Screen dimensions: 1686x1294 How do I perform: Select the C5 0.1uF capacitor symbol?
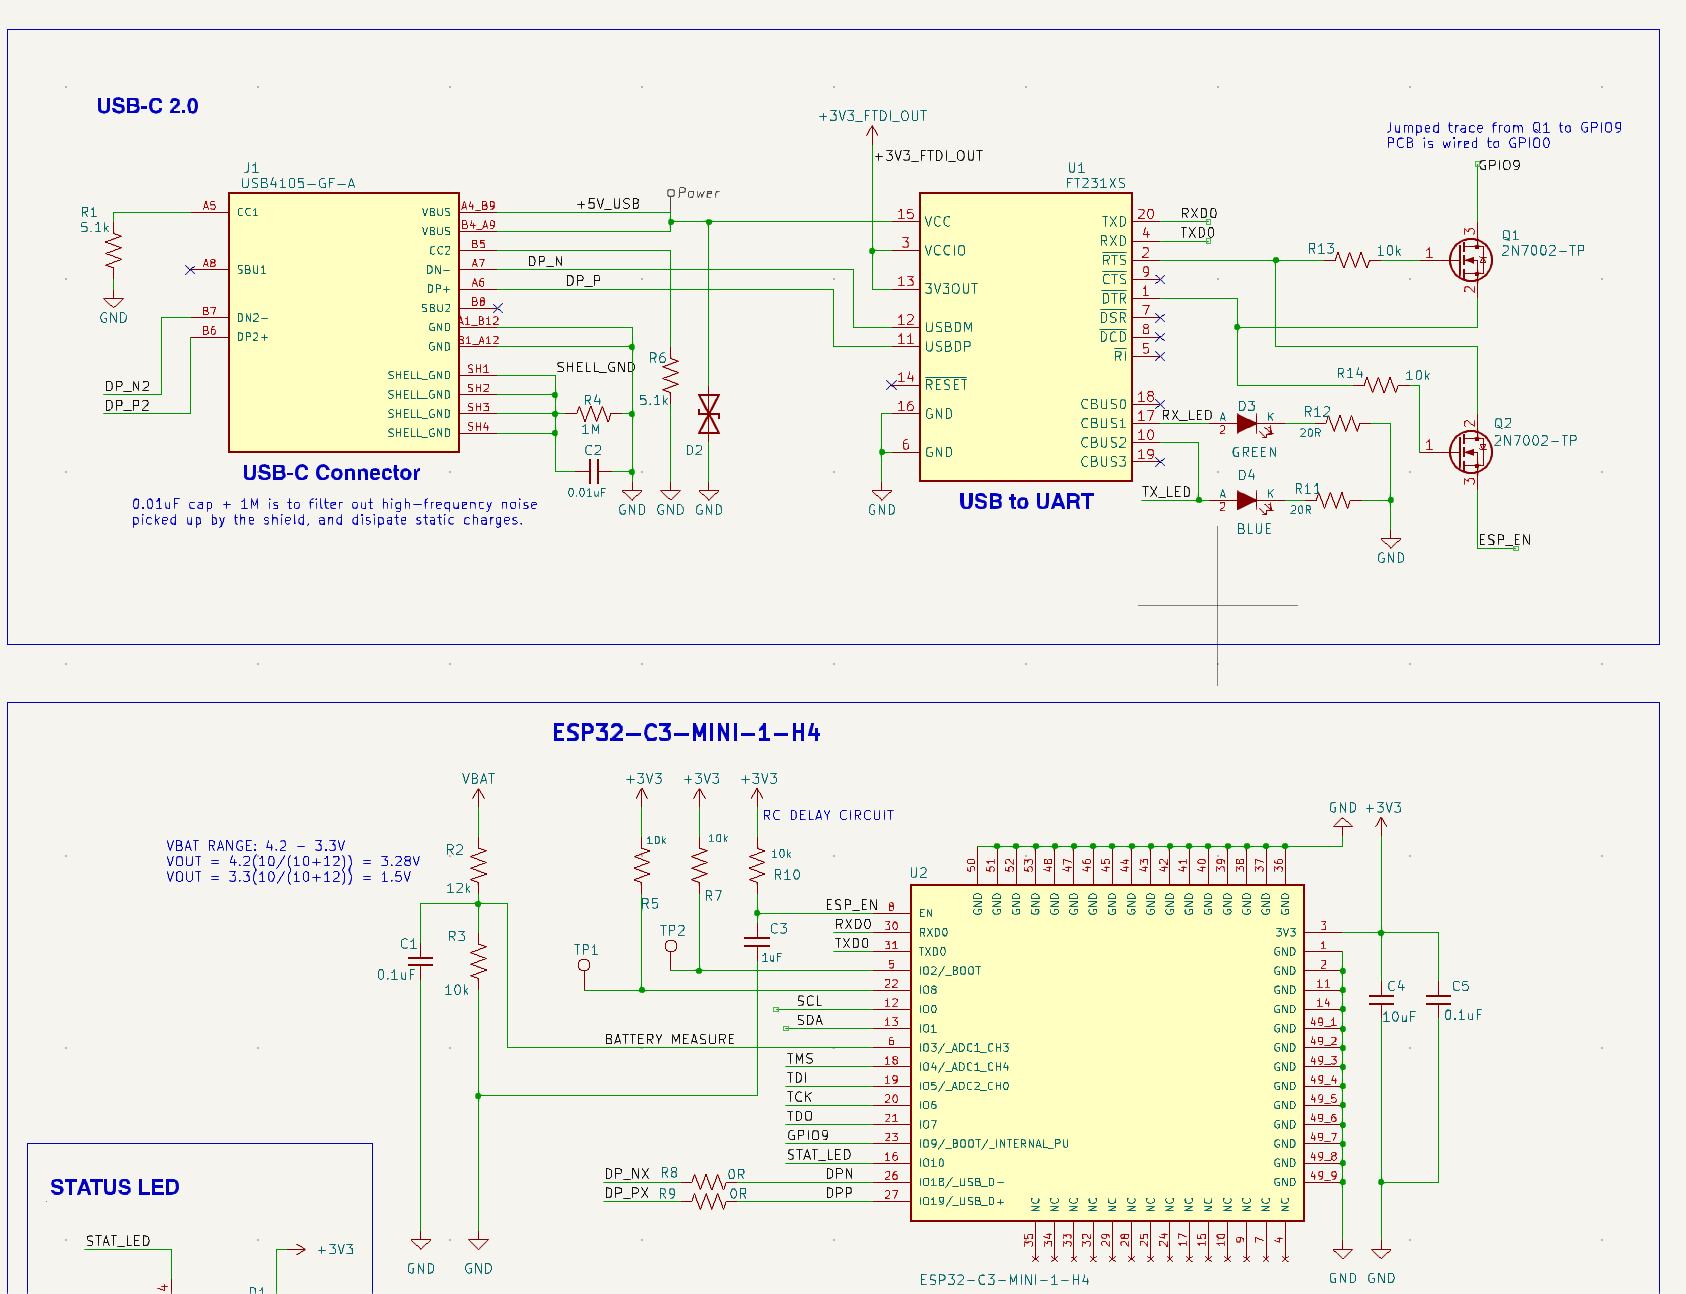click(1439, 999)
